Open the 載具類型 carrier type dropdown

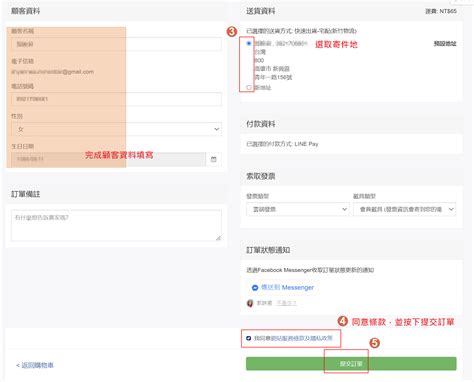404,209
